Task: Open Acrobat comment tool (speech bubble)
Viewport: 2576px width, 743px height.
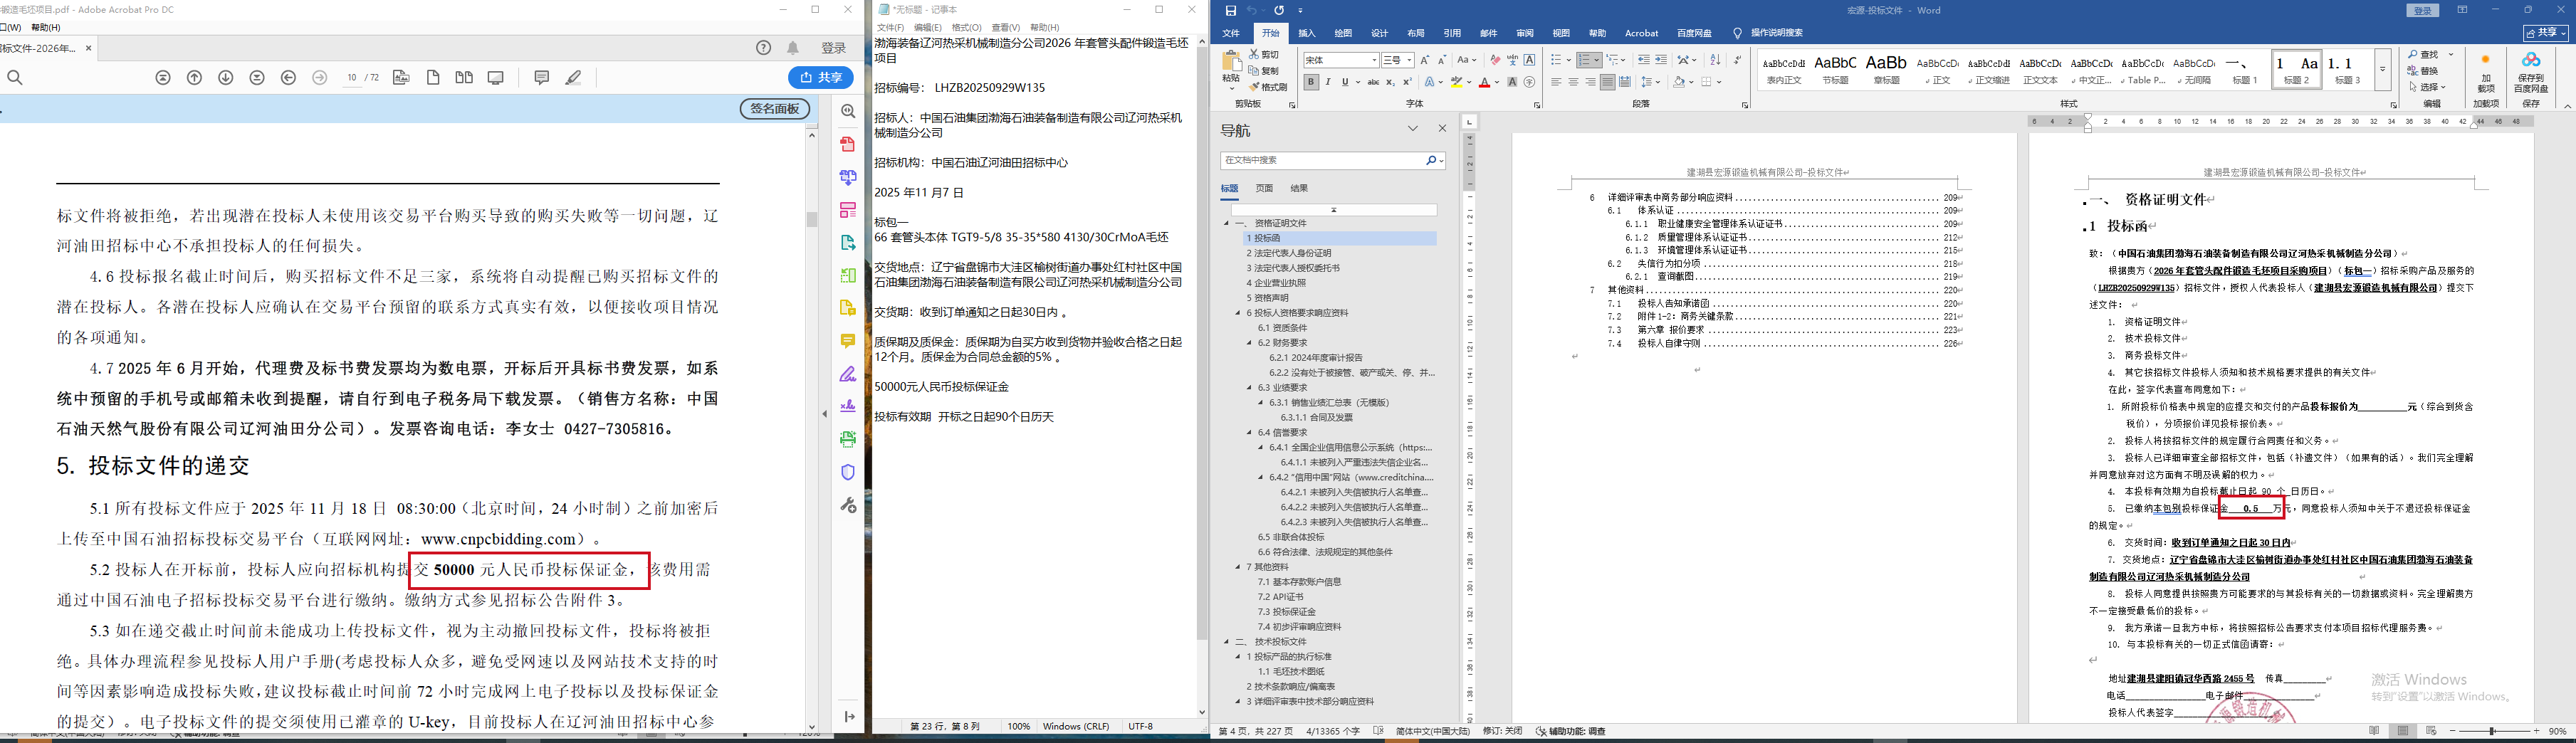Action: (x=542, y=78)
